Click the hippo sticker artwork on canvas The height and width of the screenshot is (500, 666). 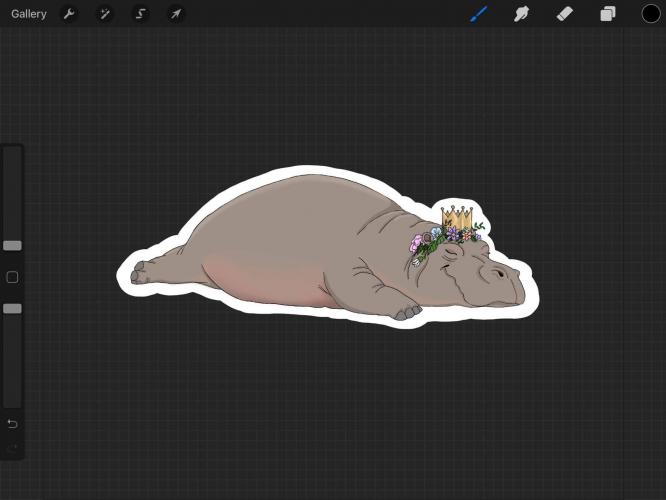(328, 247)
